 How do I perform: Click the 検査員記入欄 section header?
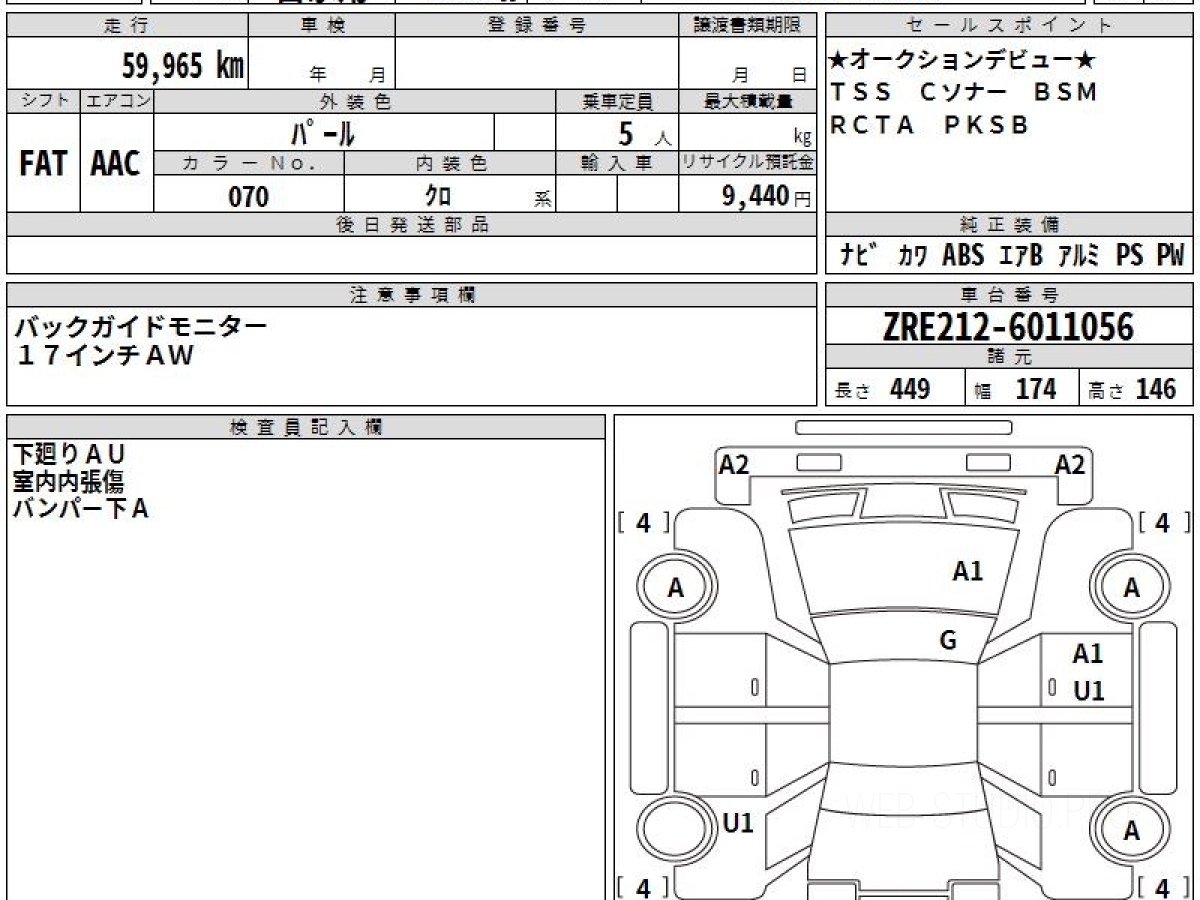coord(306,427)
